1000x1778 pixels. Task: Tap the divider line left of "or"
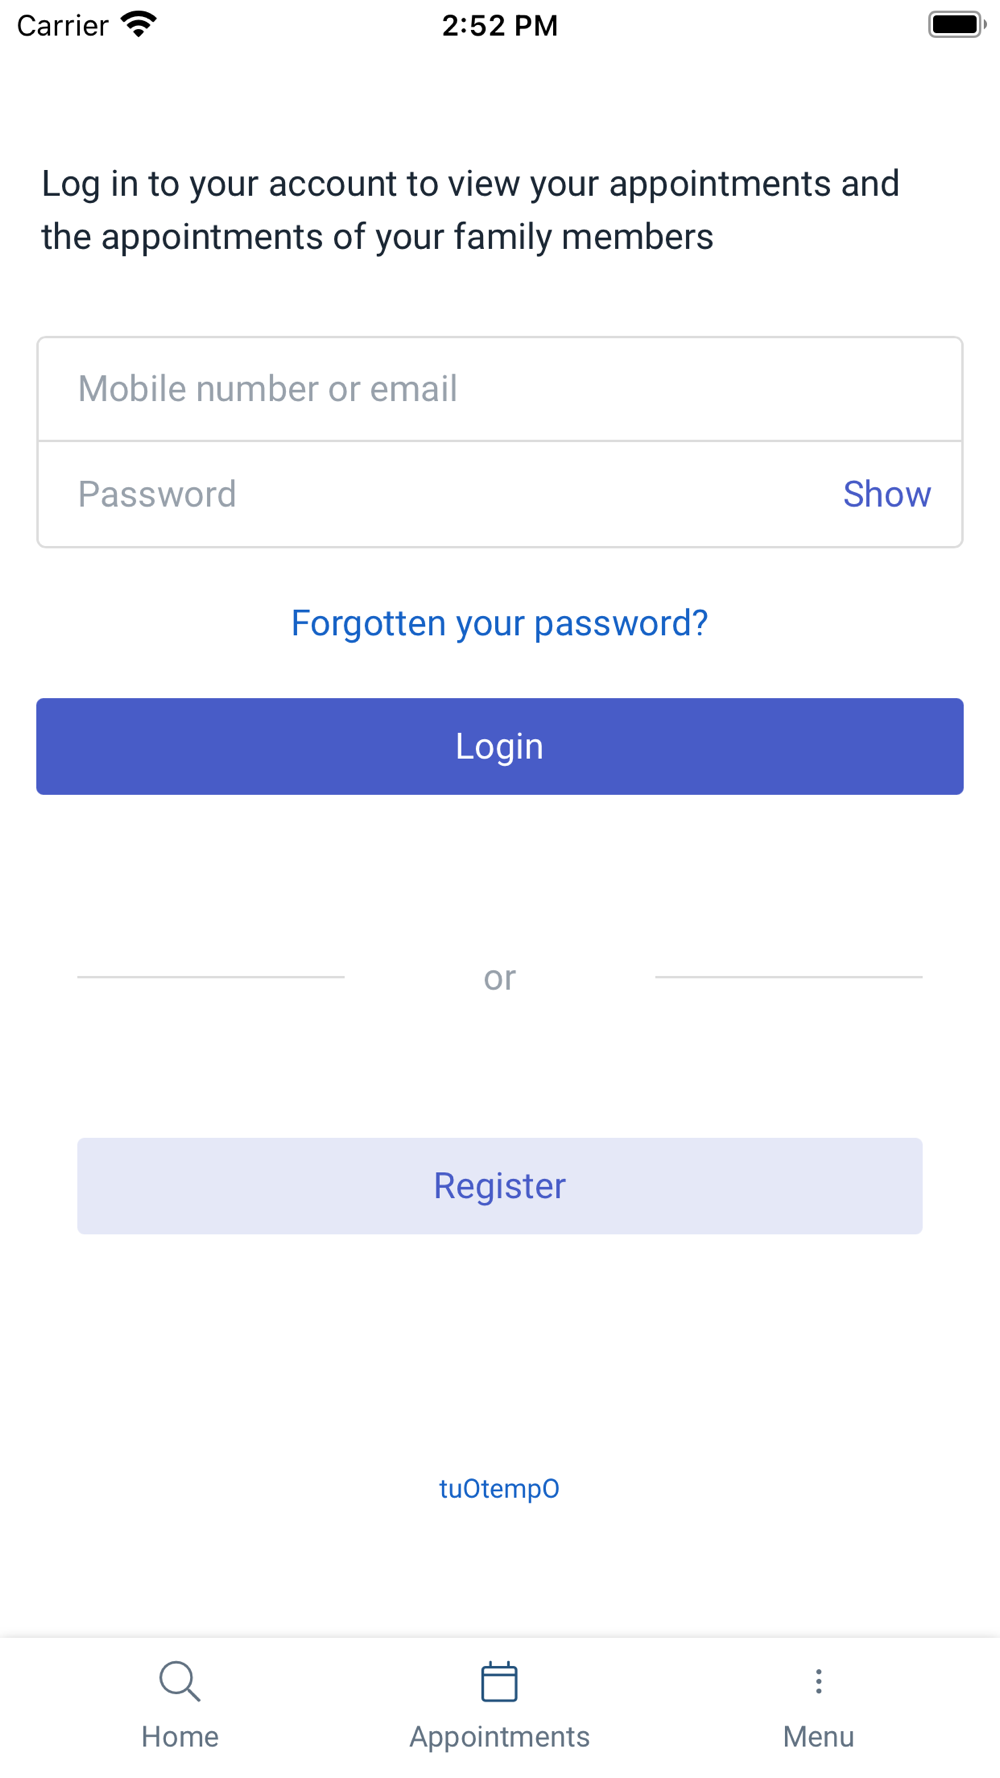[211, 977]
